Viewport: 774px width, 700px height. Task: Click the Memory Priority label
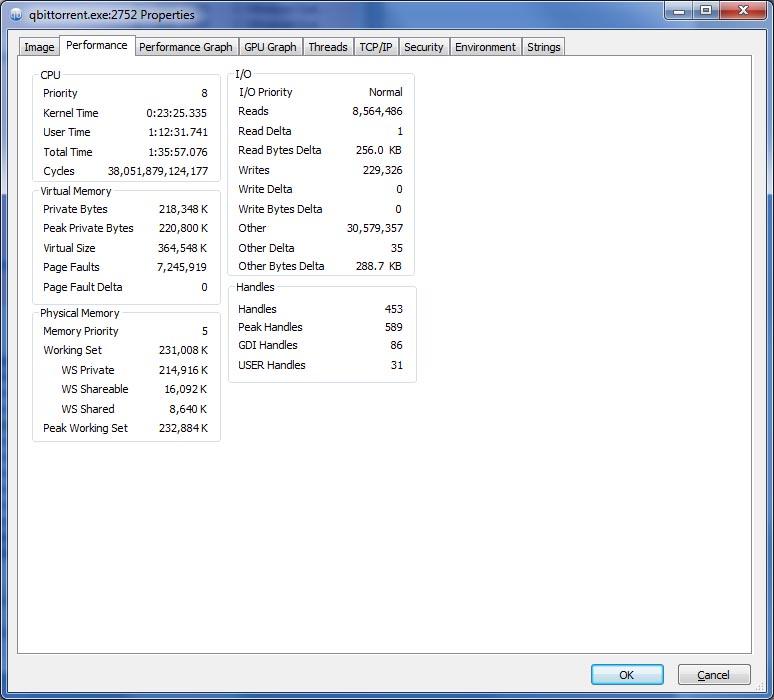[x=80, y=331]
